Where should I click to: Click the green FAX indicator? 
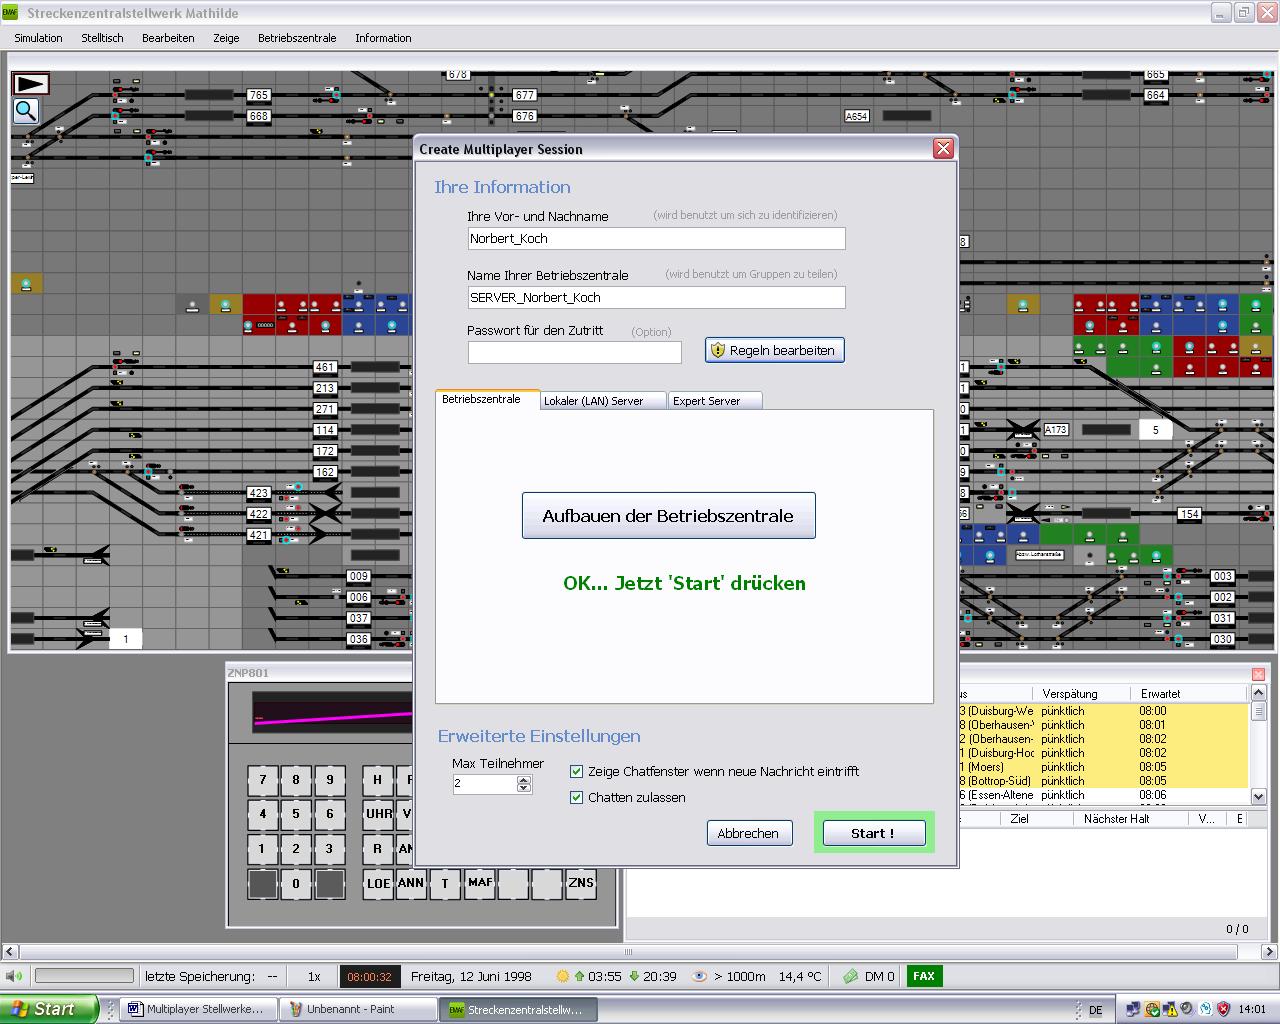pyautogui.click(x=923, y=976)
